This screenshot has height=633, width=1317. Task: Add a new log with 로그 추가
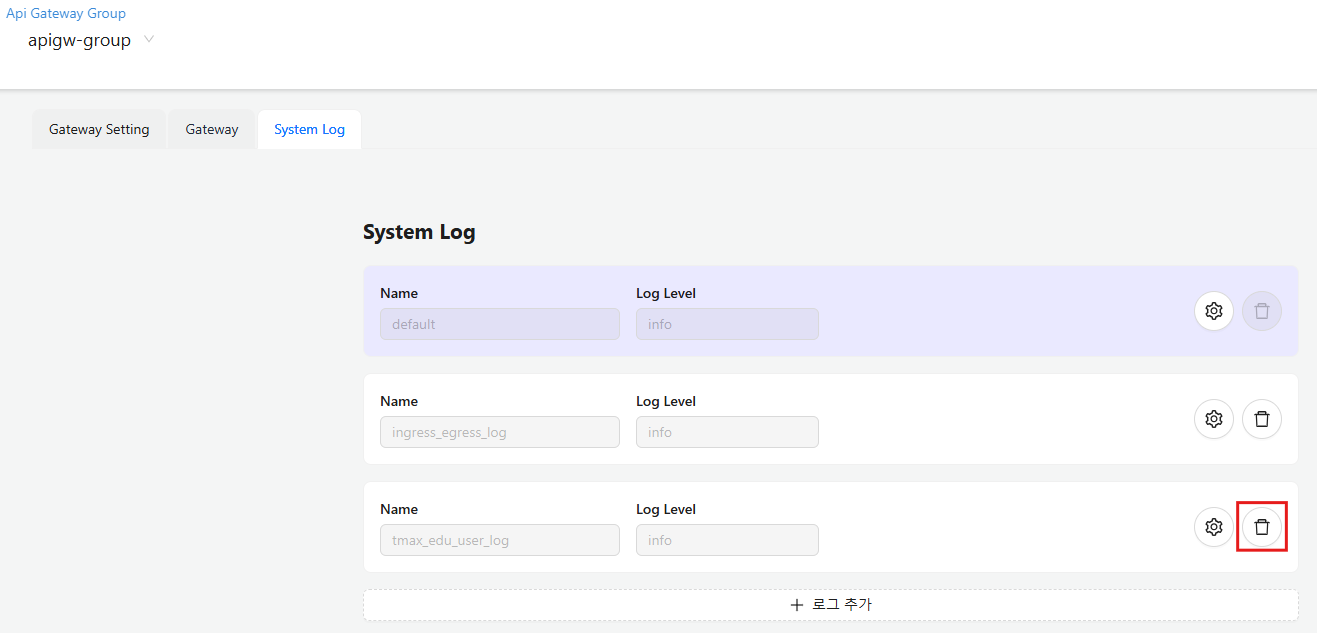pyautogui.click(x=831, y=605)
